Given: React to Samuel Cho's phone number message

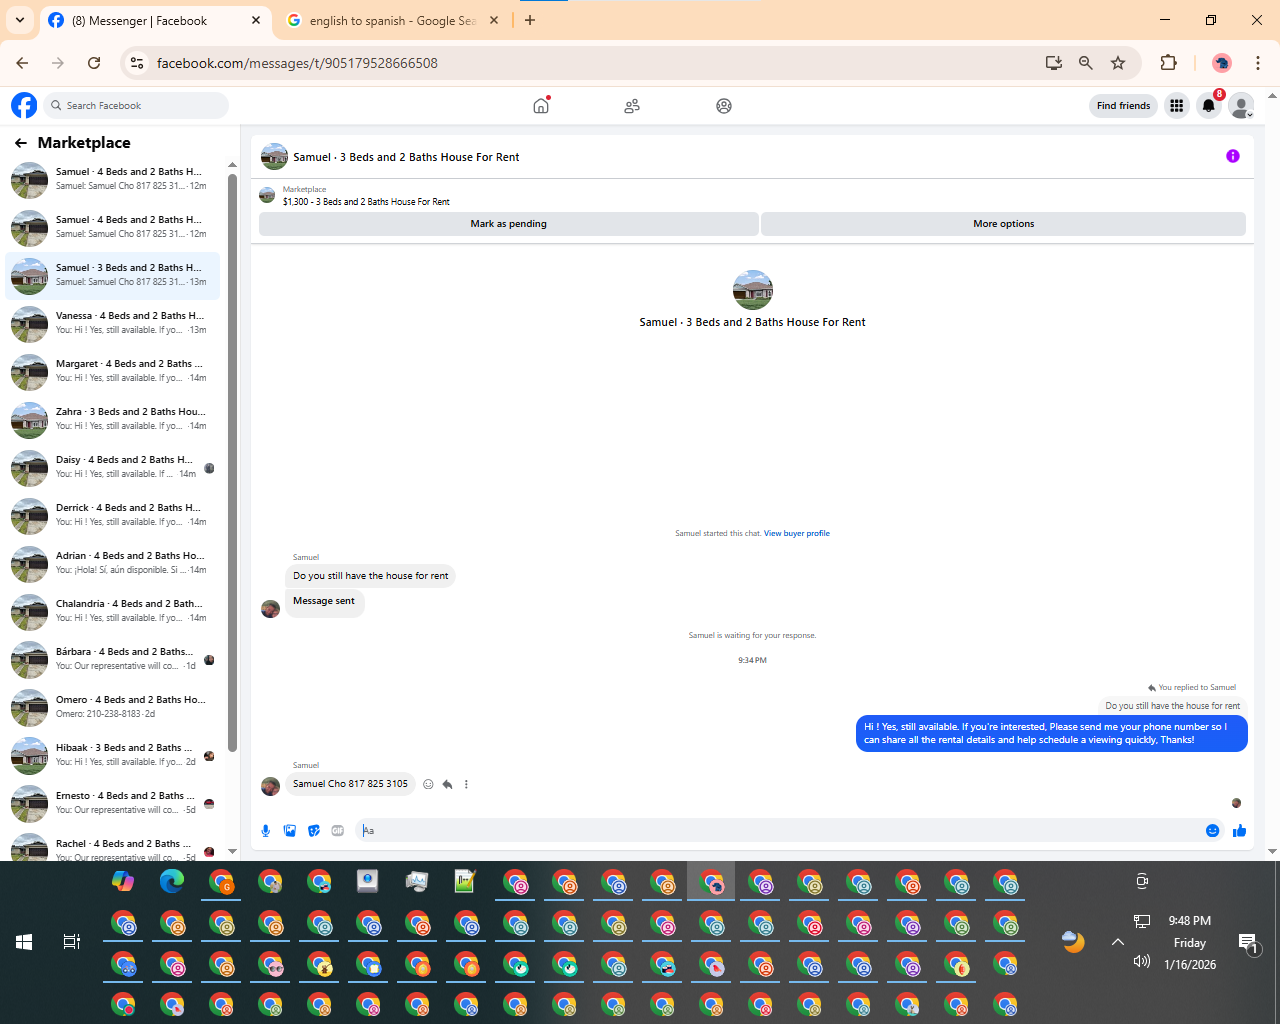Looking at the screenshot, I should tap(428, 784).
